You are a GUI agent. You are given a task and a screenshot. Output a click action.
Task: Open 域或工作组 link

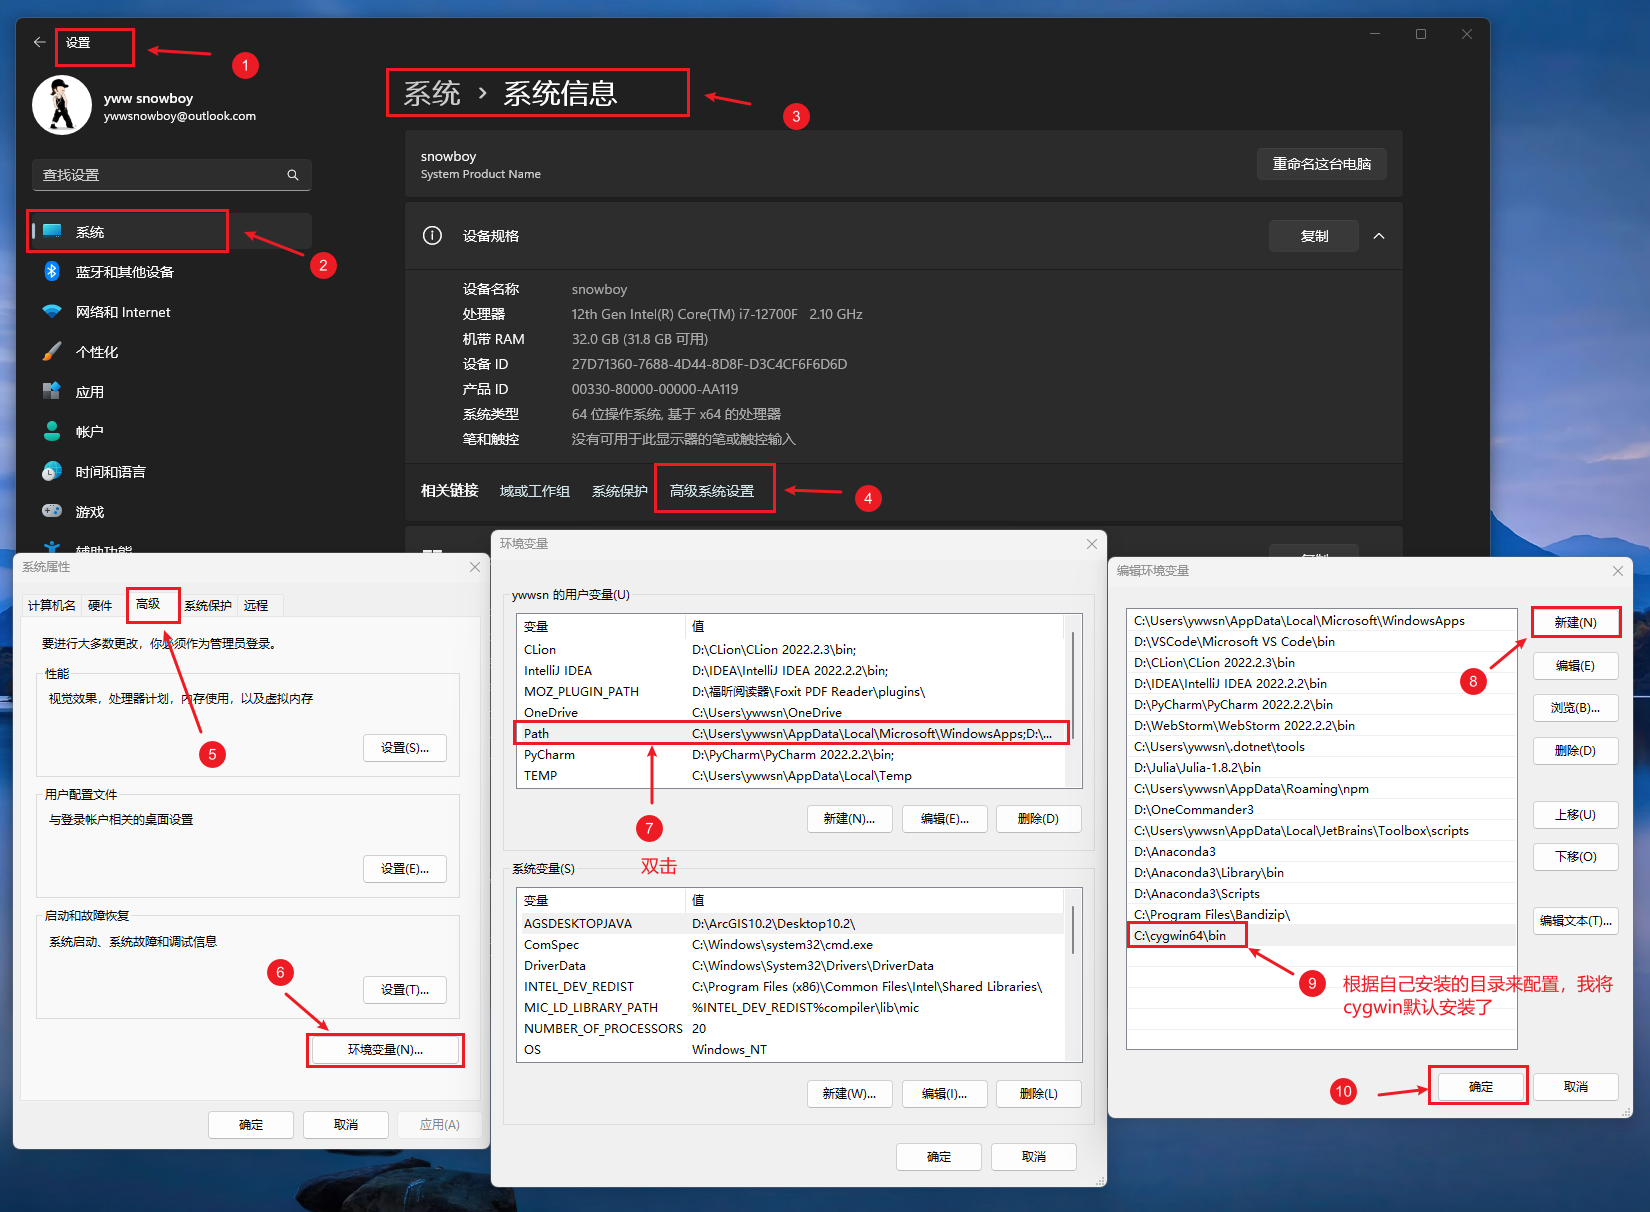535,491
